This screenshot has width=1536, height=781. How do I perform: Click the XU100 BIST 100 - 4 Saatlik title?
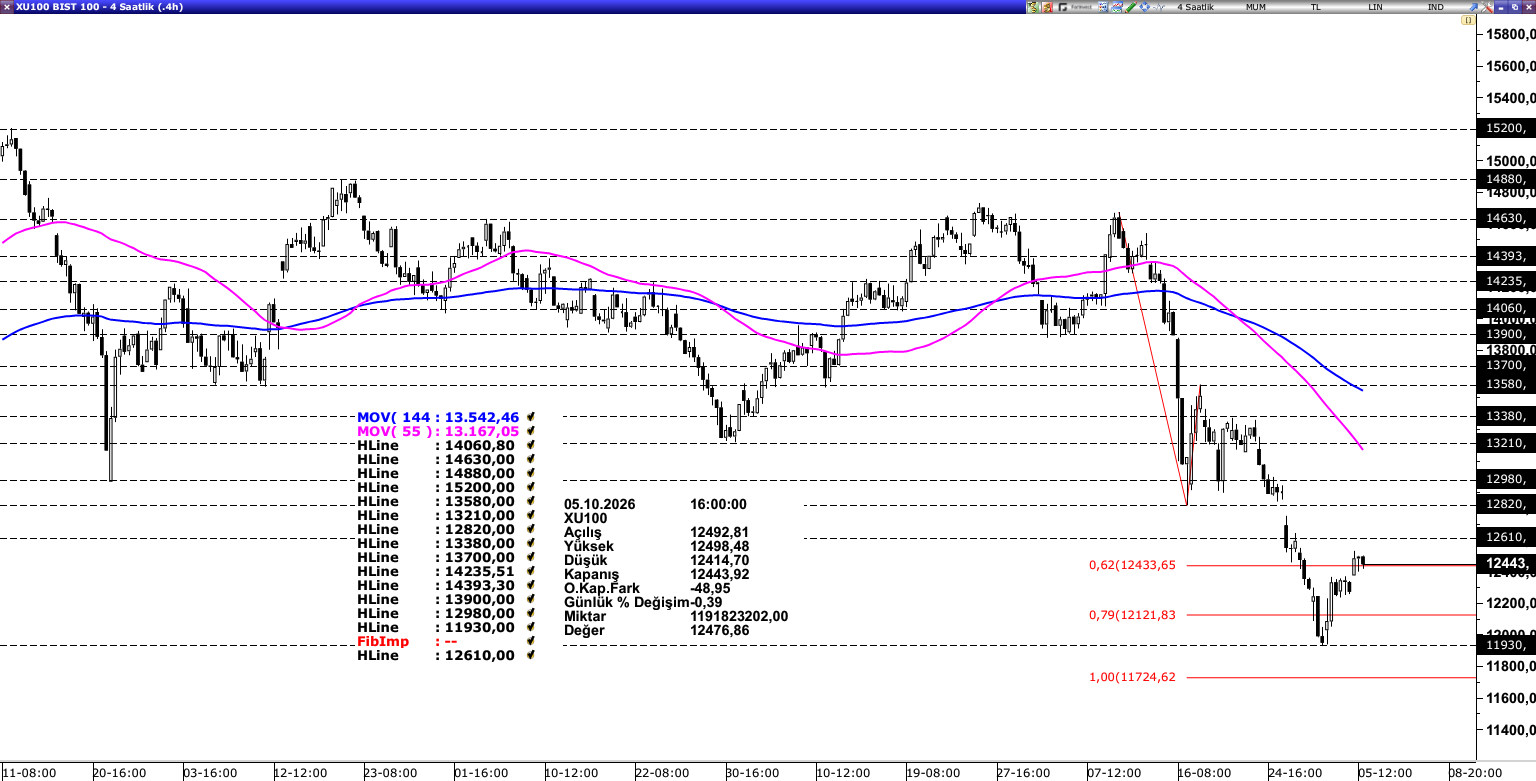[98, 6]
